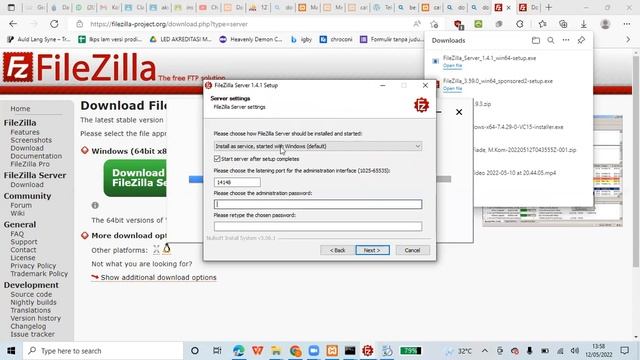Viewport: 640px width, 360px height.
Task: Open the LED AKREDITASI bookmark
Action: pos(180,40)
